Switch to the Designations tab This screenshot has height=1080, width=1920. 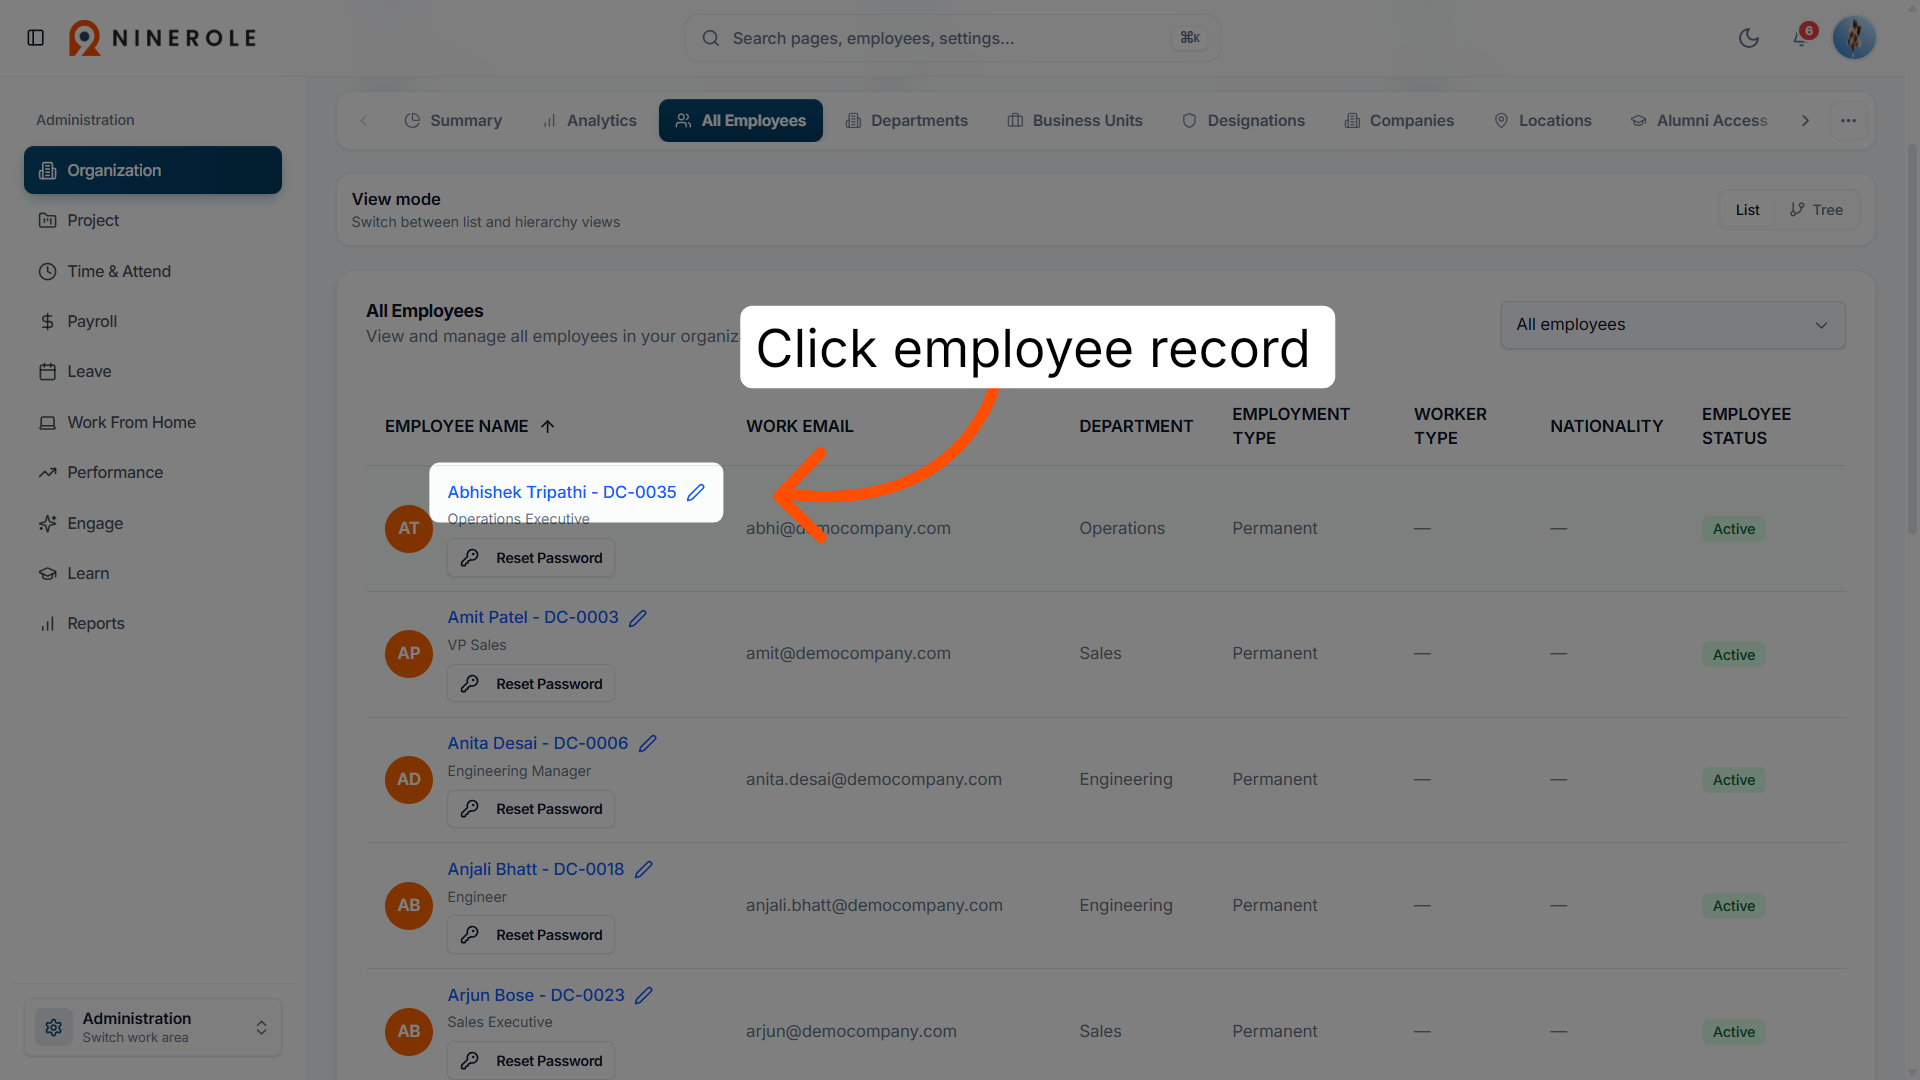point(1243,120)
